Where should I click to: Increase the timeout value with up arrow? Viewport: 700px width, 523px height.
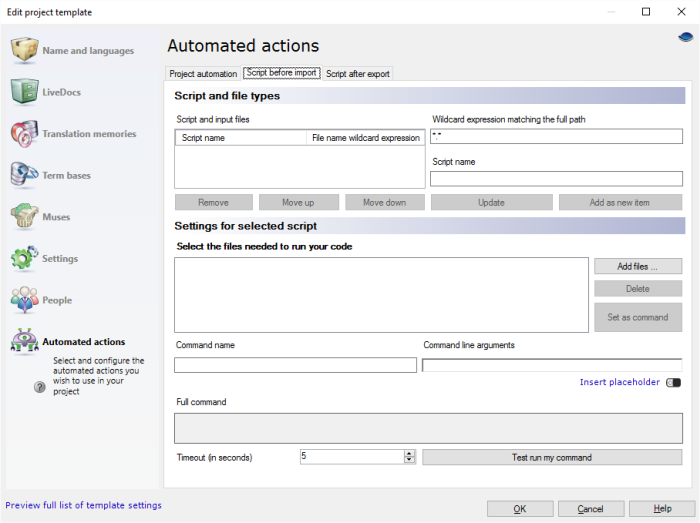point(409,453)
